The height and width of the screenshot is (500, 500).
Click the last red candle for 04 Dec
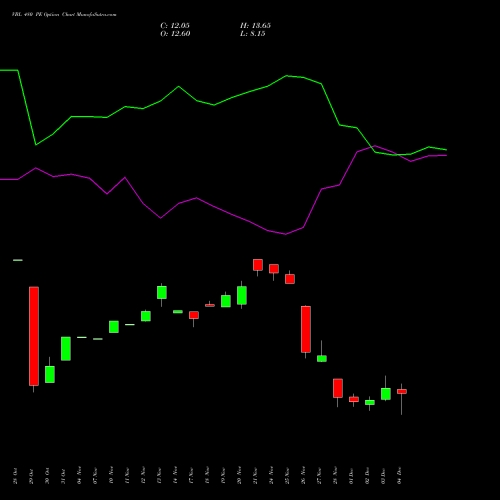click(x=402, y=391)
